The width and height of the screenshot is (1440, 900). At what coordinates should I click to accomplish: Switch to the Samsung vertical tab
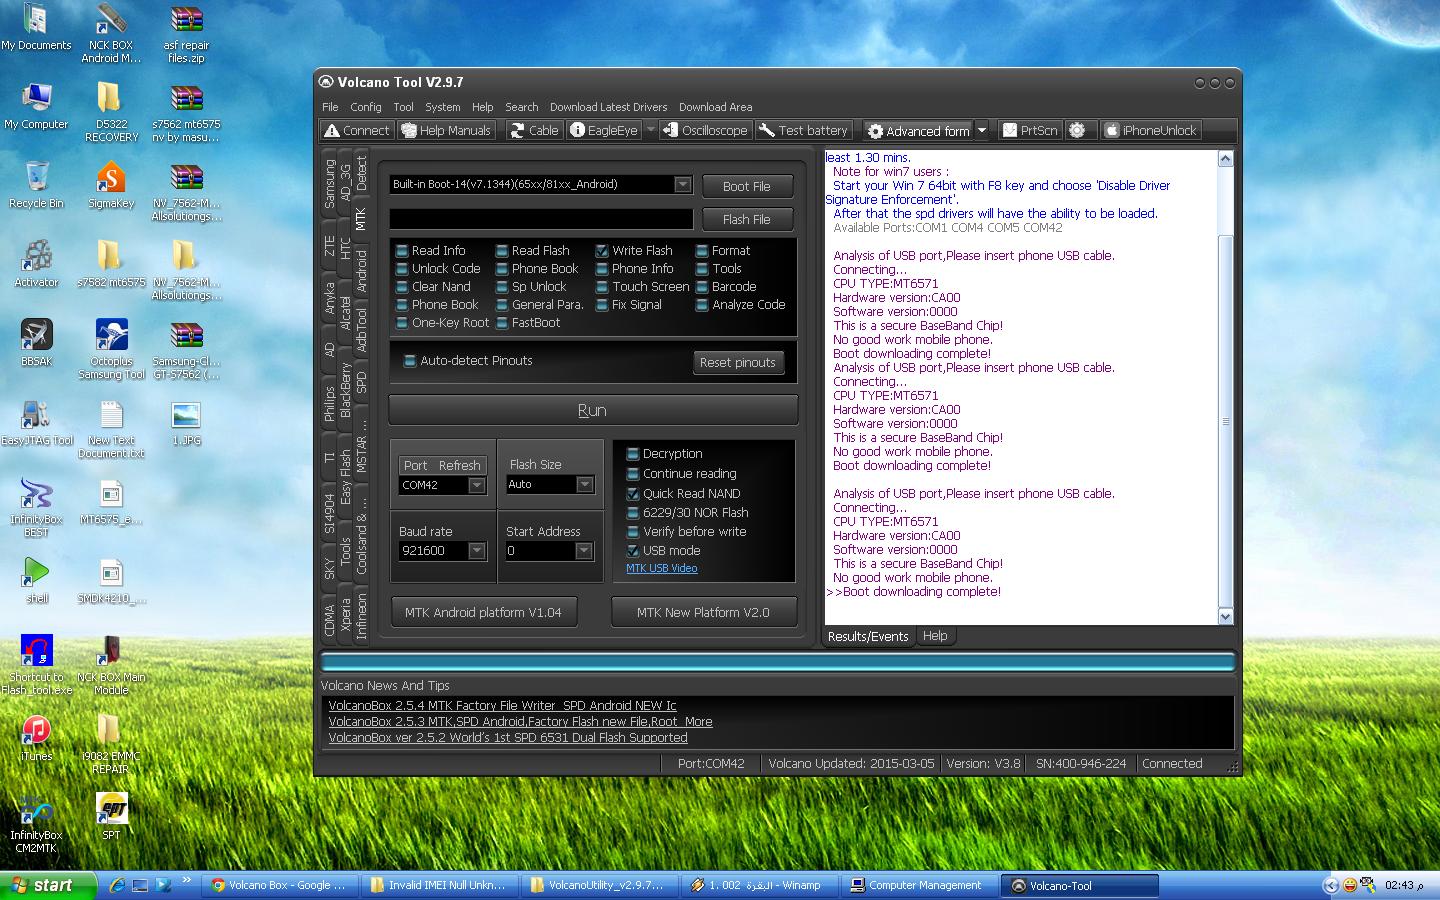pos(329,184)
